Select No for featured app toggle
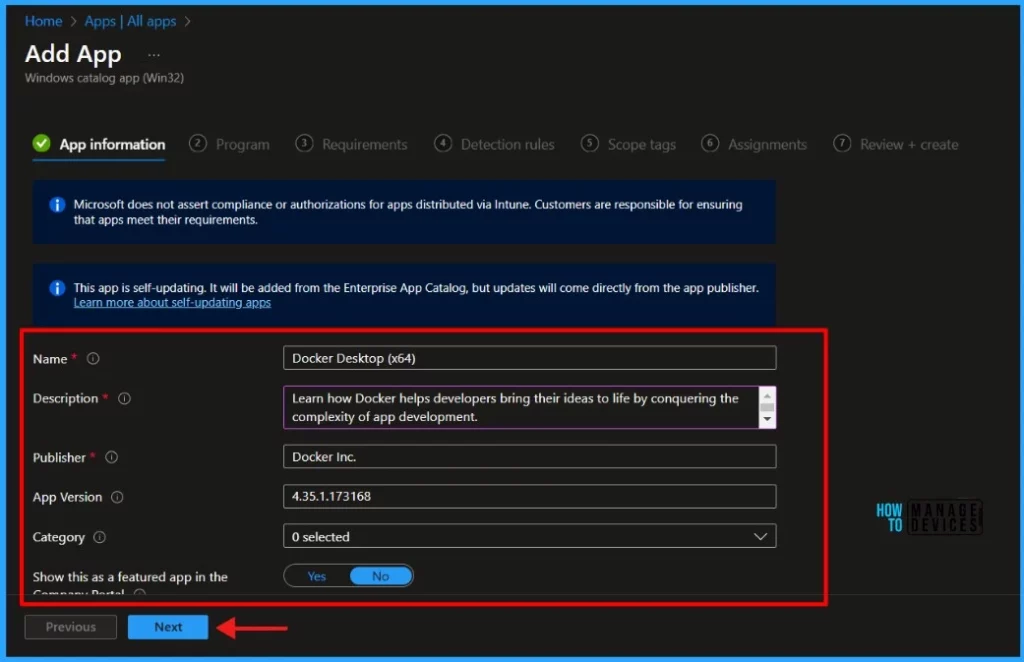 coord(381,576)
